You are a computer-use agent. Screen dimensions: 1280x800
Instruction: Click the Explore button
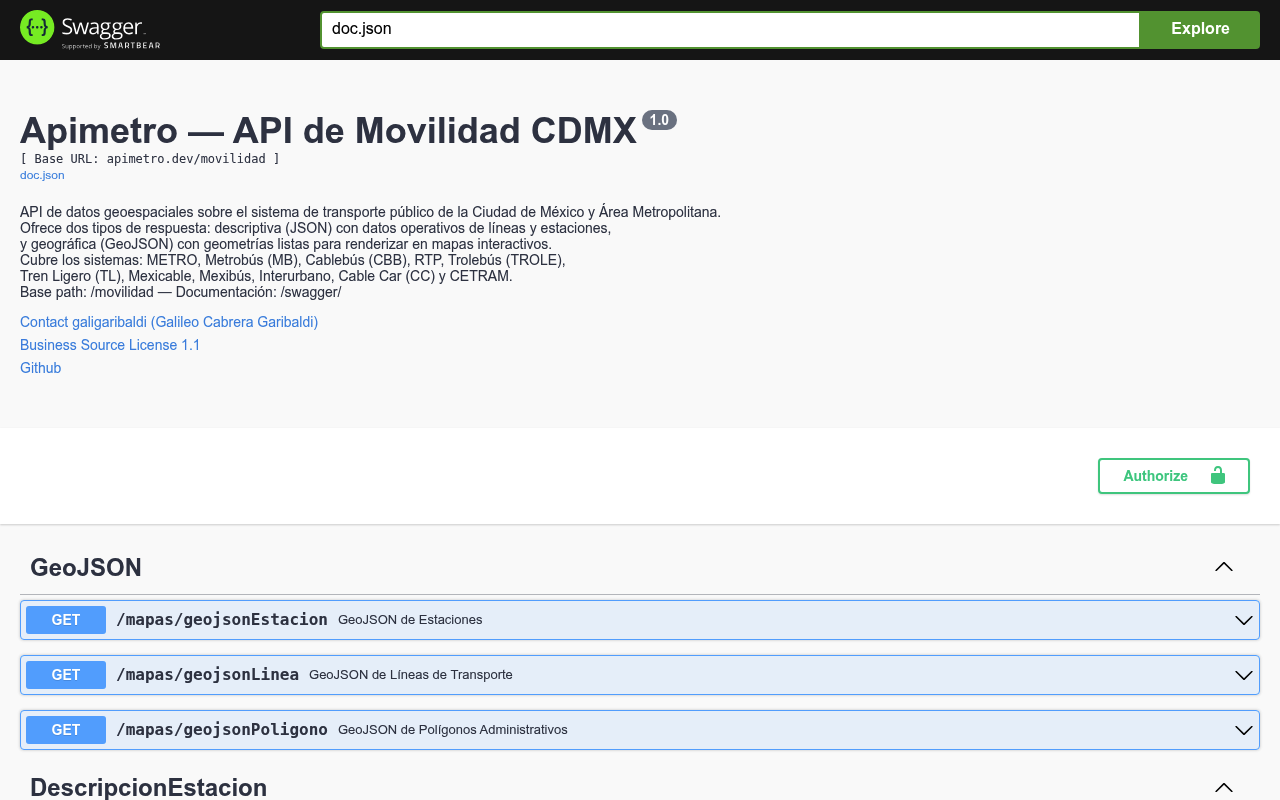tap(1200, 29)
